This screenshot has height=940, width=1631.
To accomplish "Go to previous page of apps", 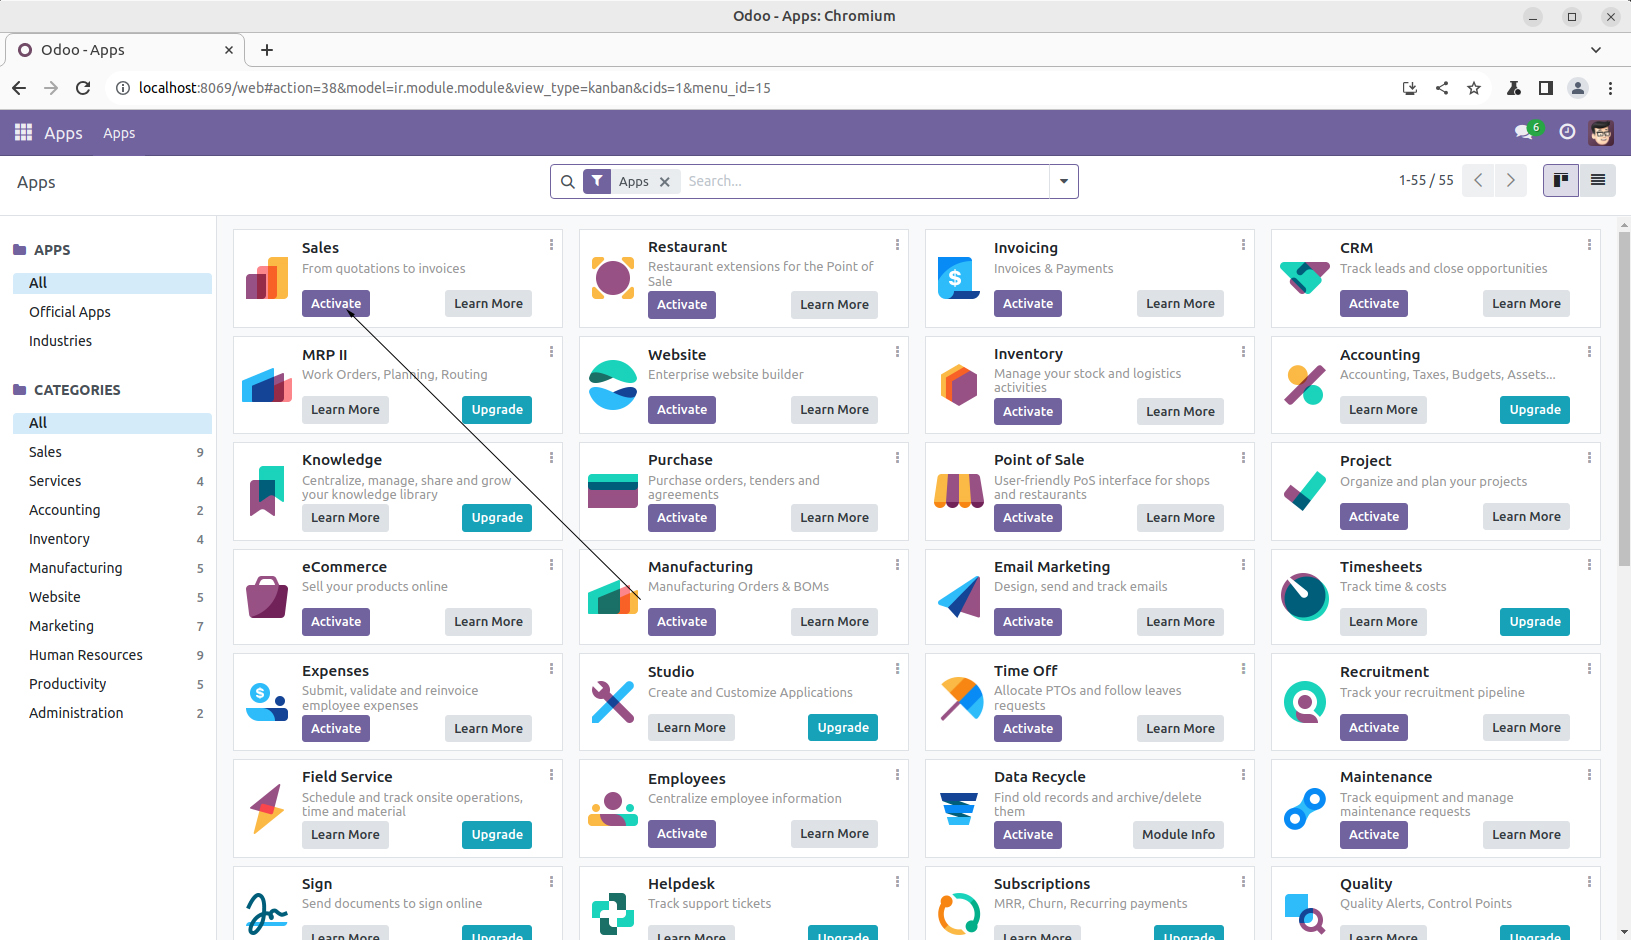I will pyautogui.click(x=1478, y=180).
